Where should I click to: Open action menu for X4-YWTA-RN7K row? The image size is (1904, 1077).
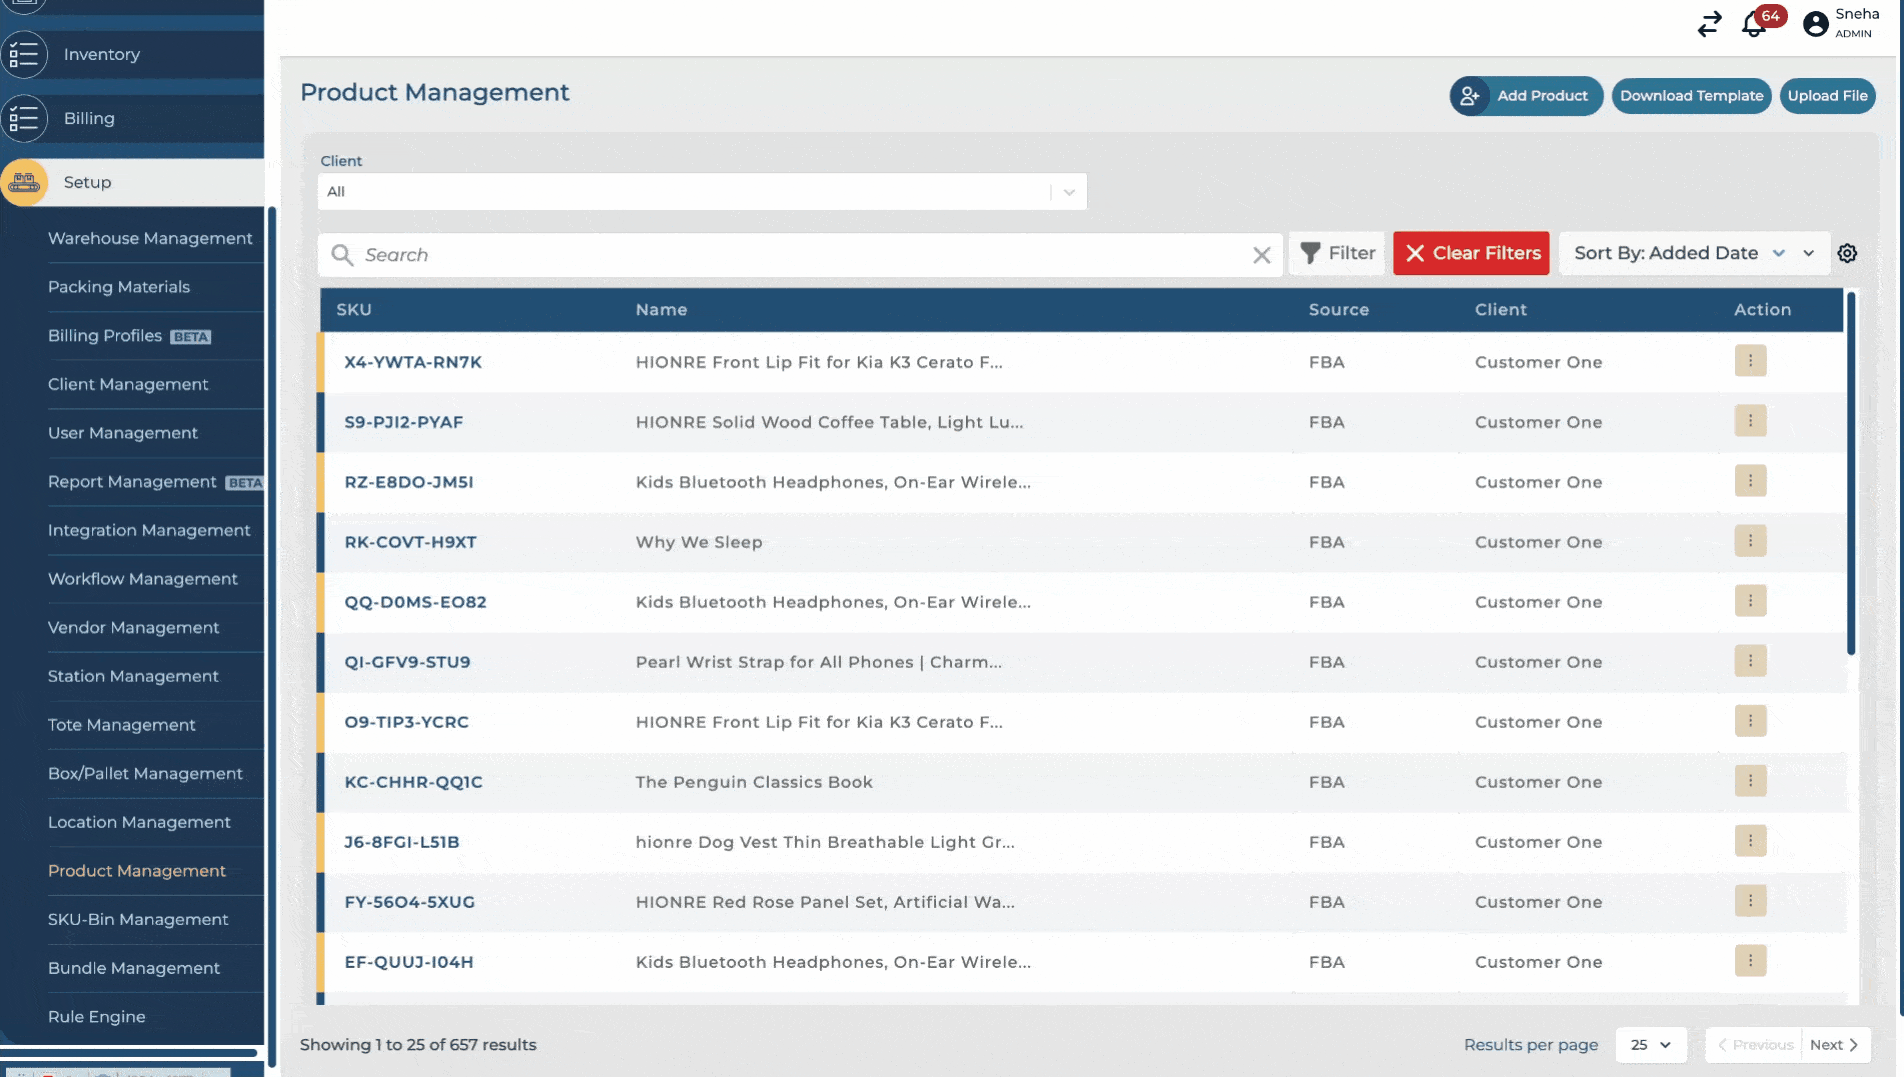coord(1750,361)
